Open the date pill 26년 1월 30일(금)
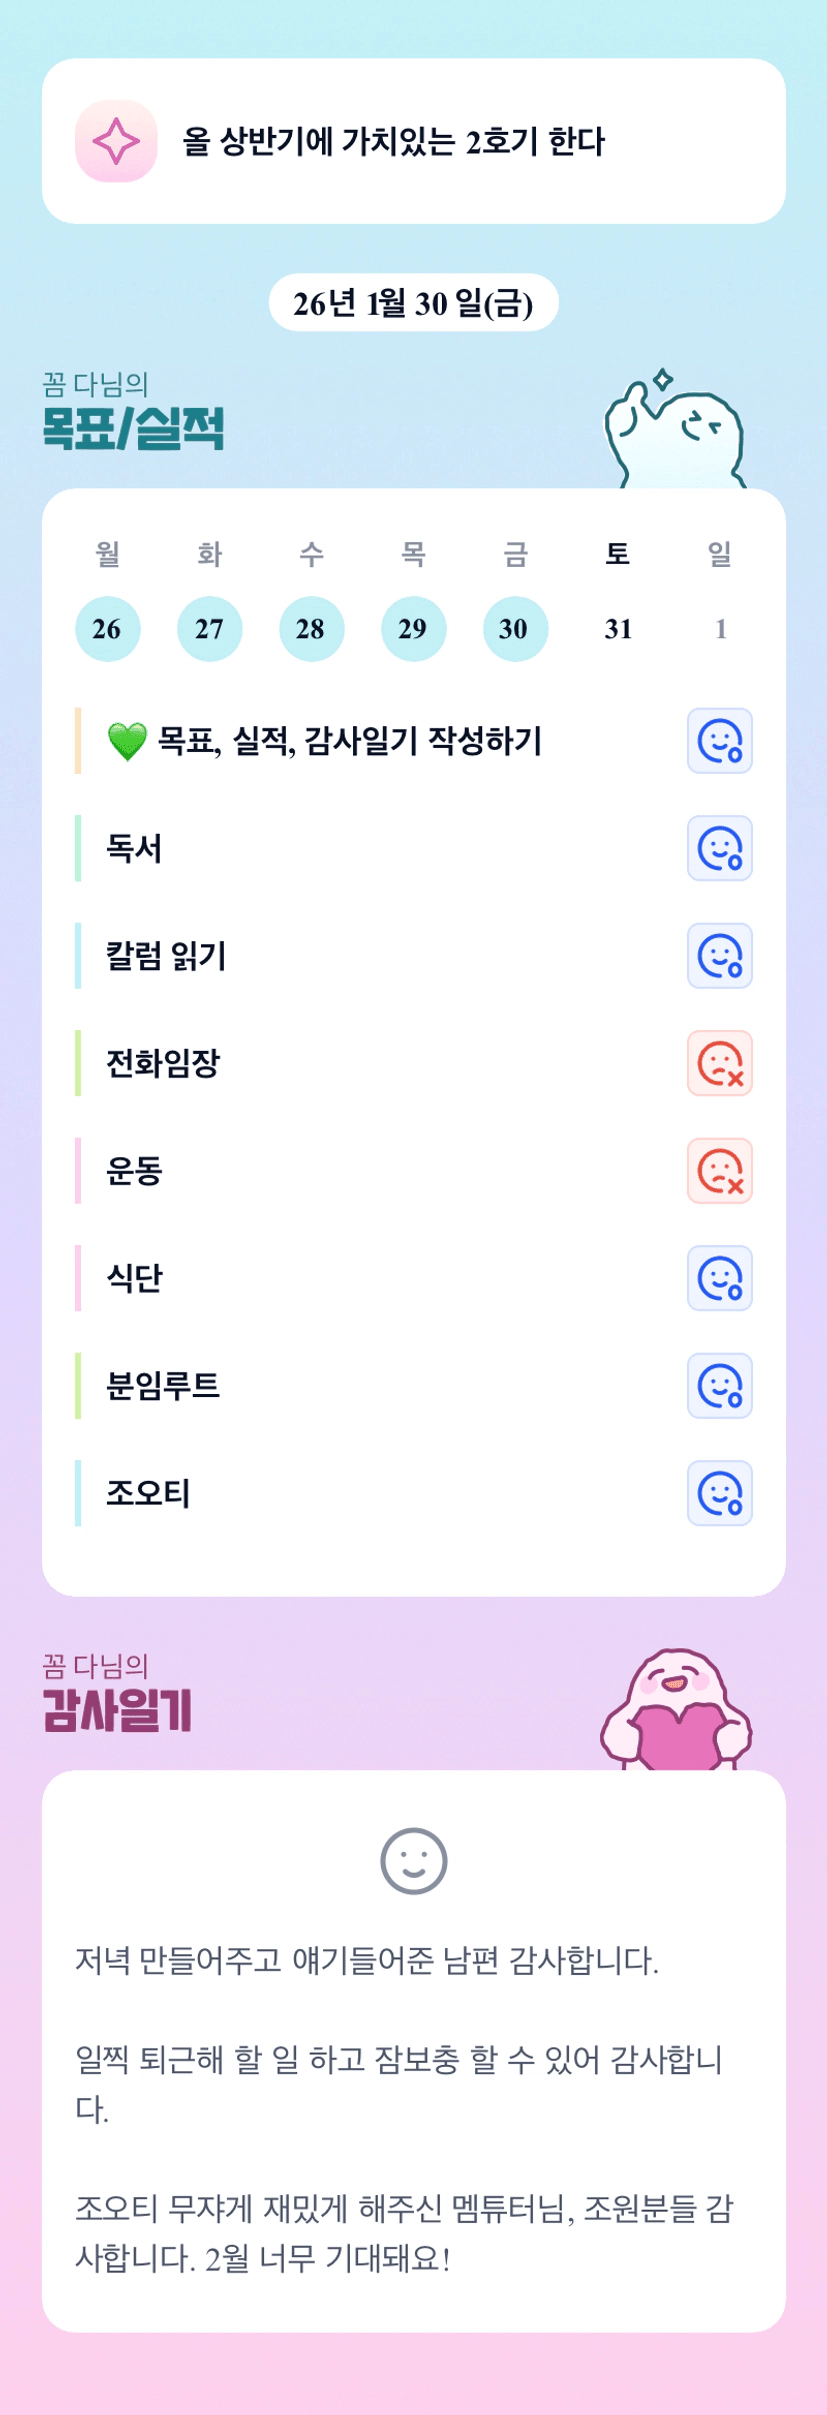 413,303
